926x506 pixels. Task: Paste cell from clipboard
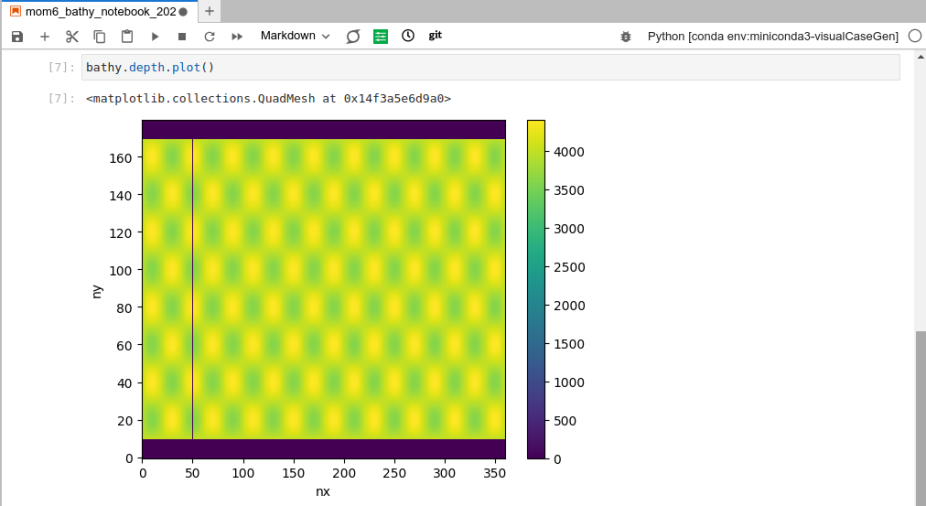click(x=127, y=36)
